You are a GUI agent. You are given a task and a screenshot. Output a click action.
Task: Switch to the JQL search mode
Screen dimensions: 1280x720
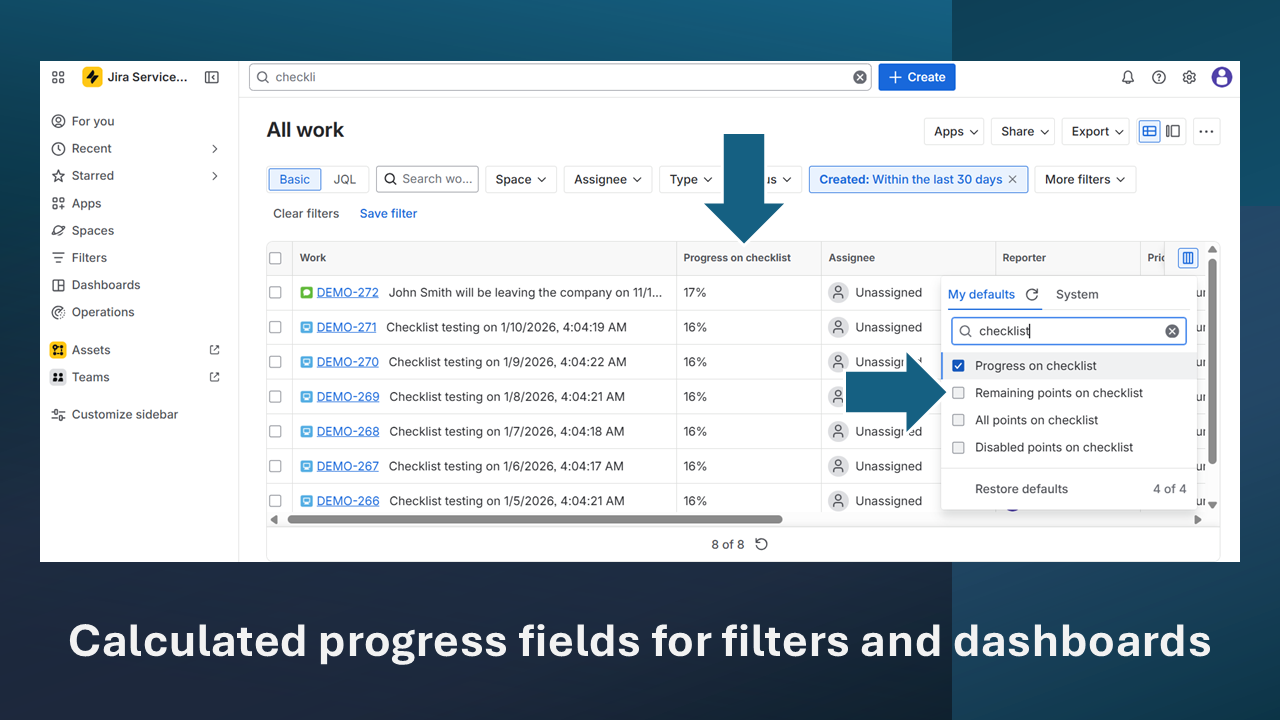pos(345,179)
